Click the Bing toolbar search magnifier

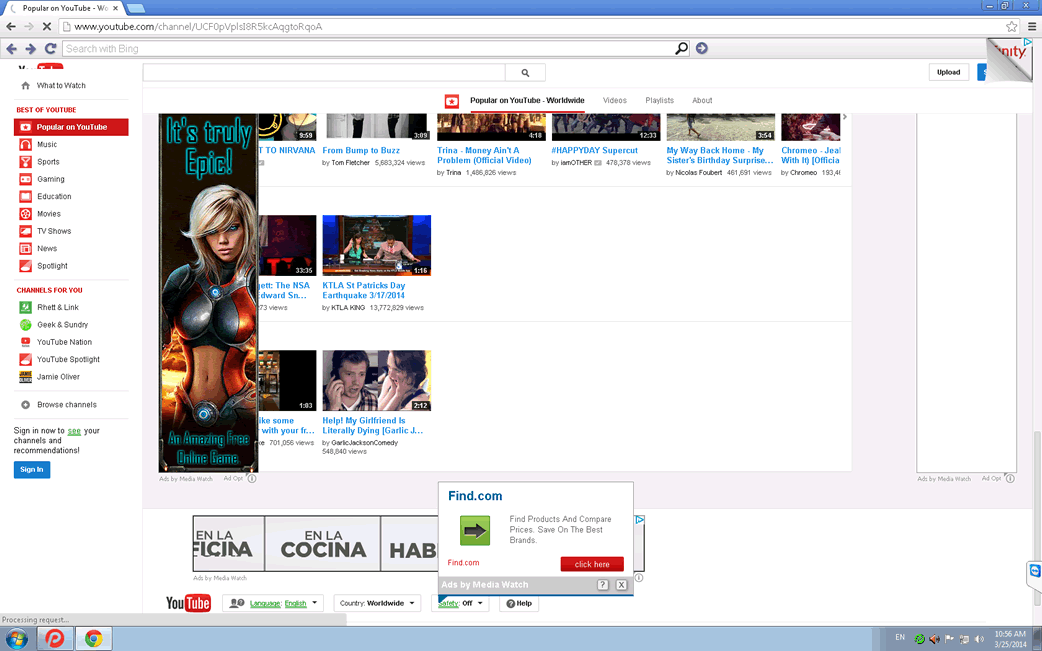(x=682, y=48)
